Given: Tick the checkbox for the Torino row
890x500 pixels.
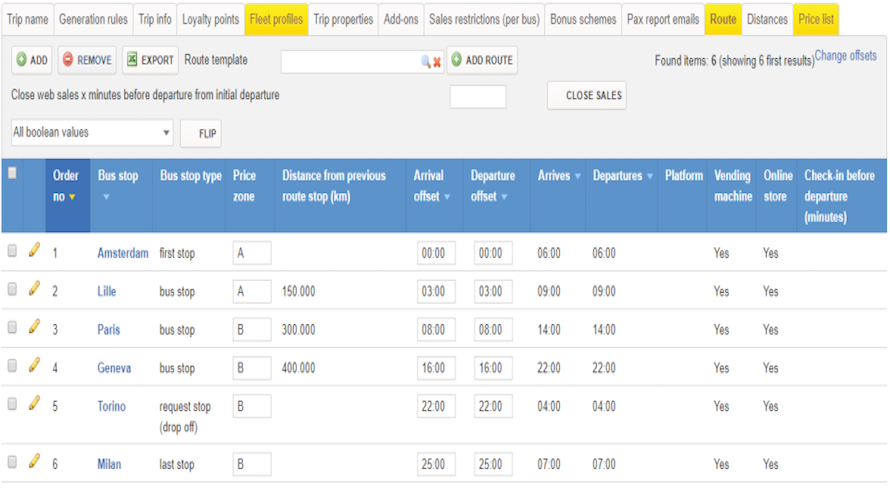Looking at the screenshot, I should coord(12,404).
